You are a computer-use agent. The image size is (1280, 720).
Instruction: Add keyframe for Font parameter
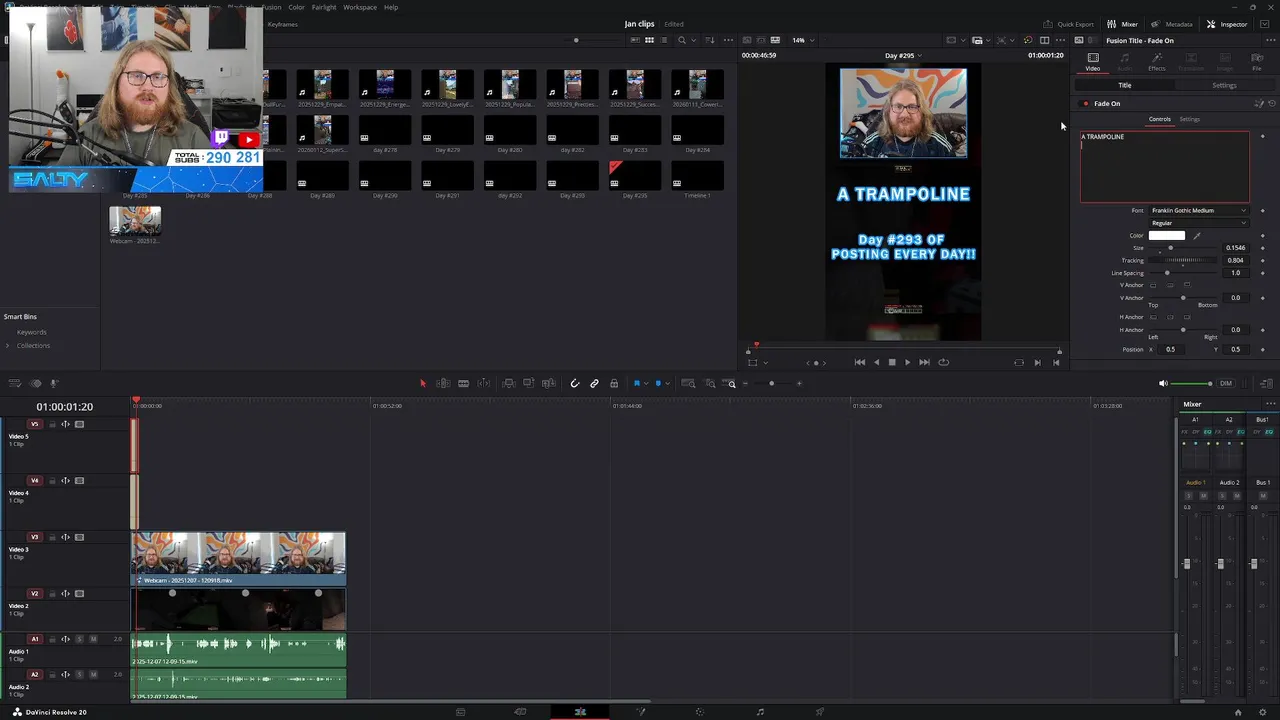coord(1262,211)
